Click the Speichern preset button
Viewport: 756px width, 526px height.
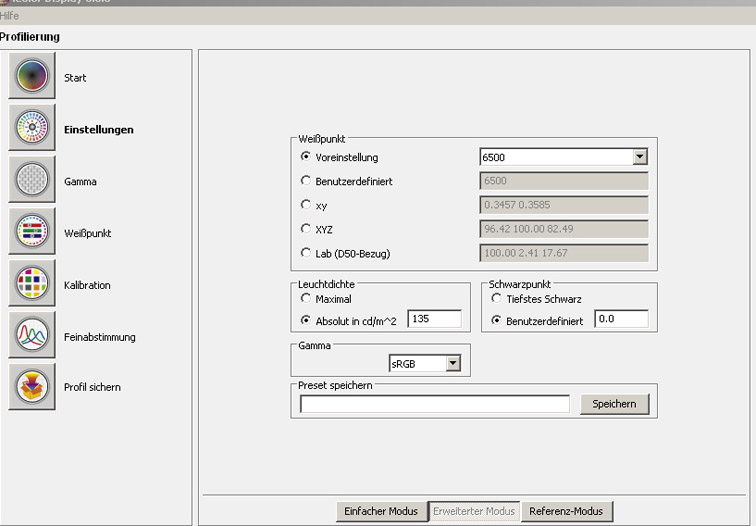pos(614,404)
